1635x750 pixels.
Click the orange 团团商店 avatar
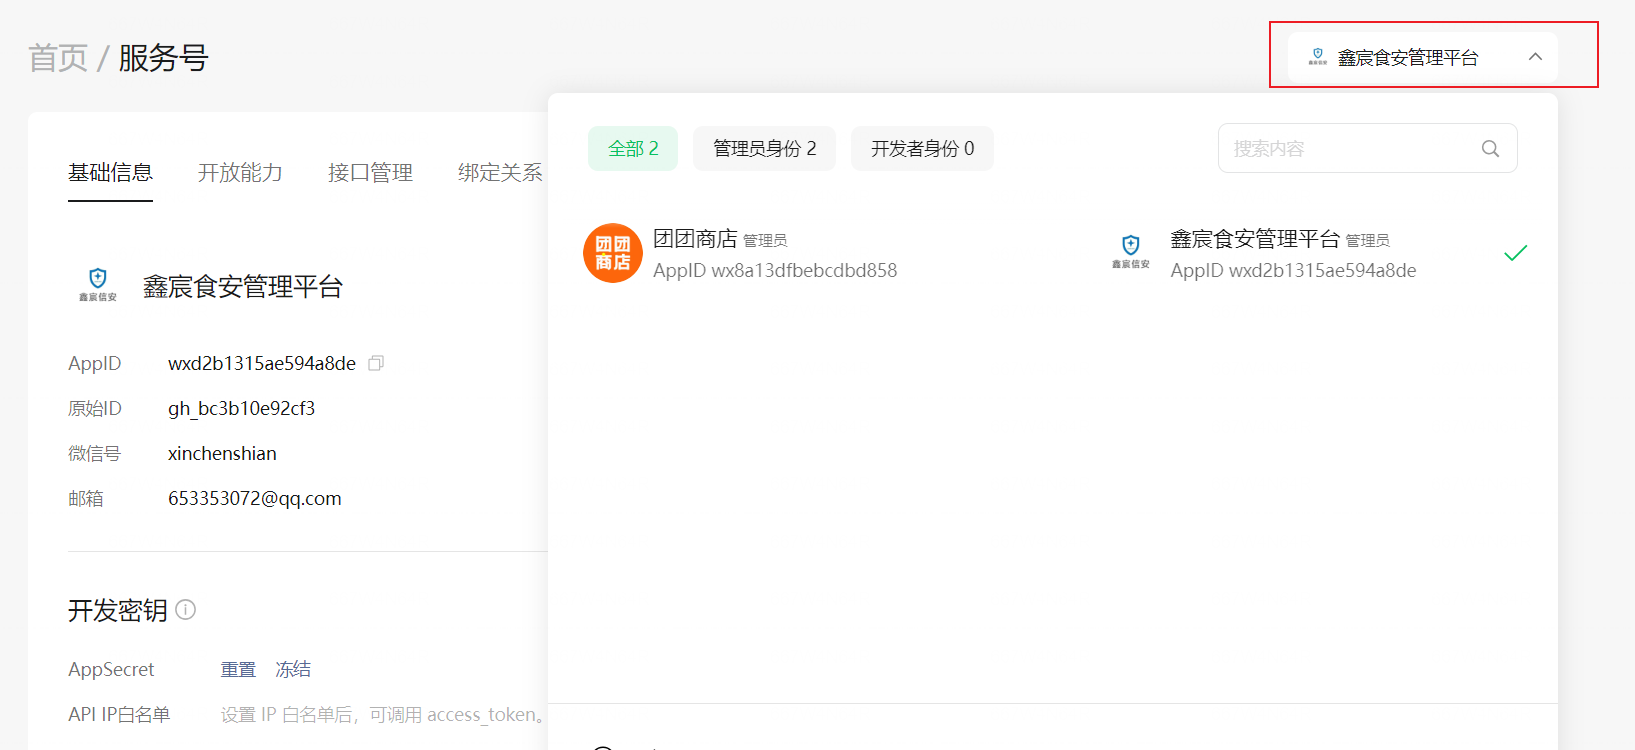pyautogui.click(x=612, y=253)
